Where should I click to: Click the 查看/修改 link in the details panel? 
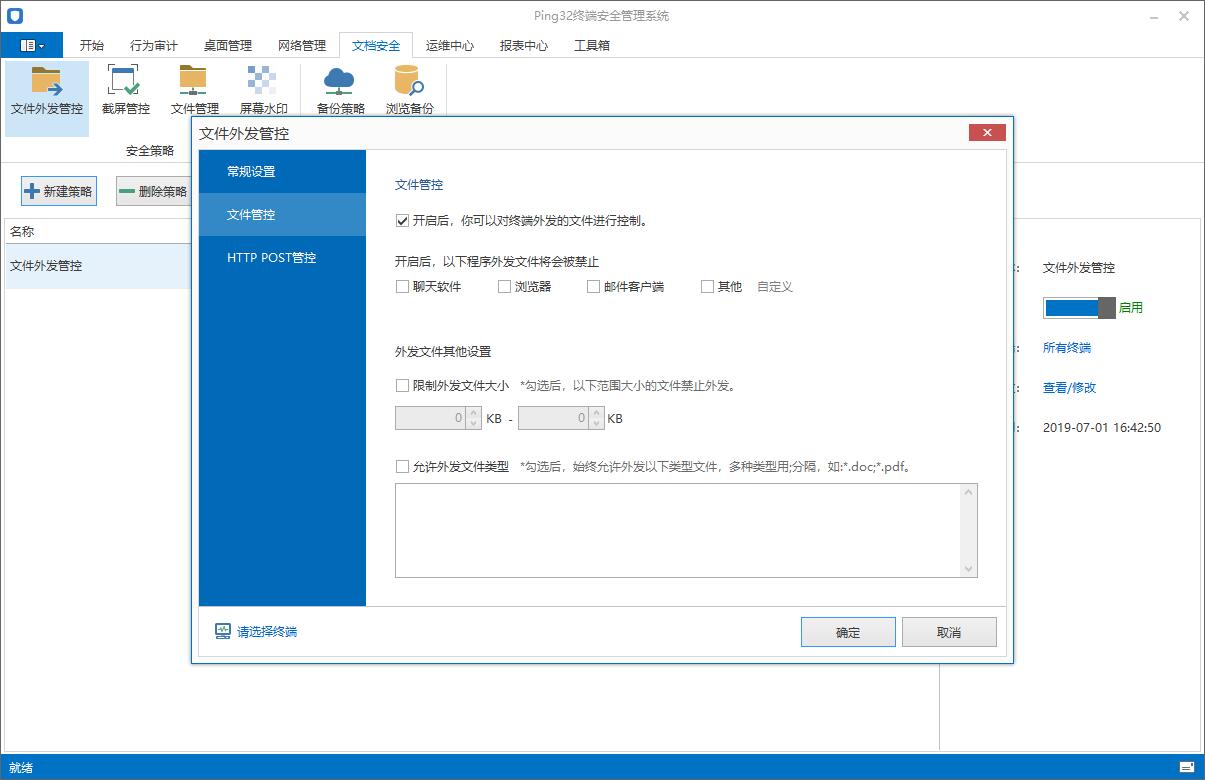click(x=1070, y=388)
